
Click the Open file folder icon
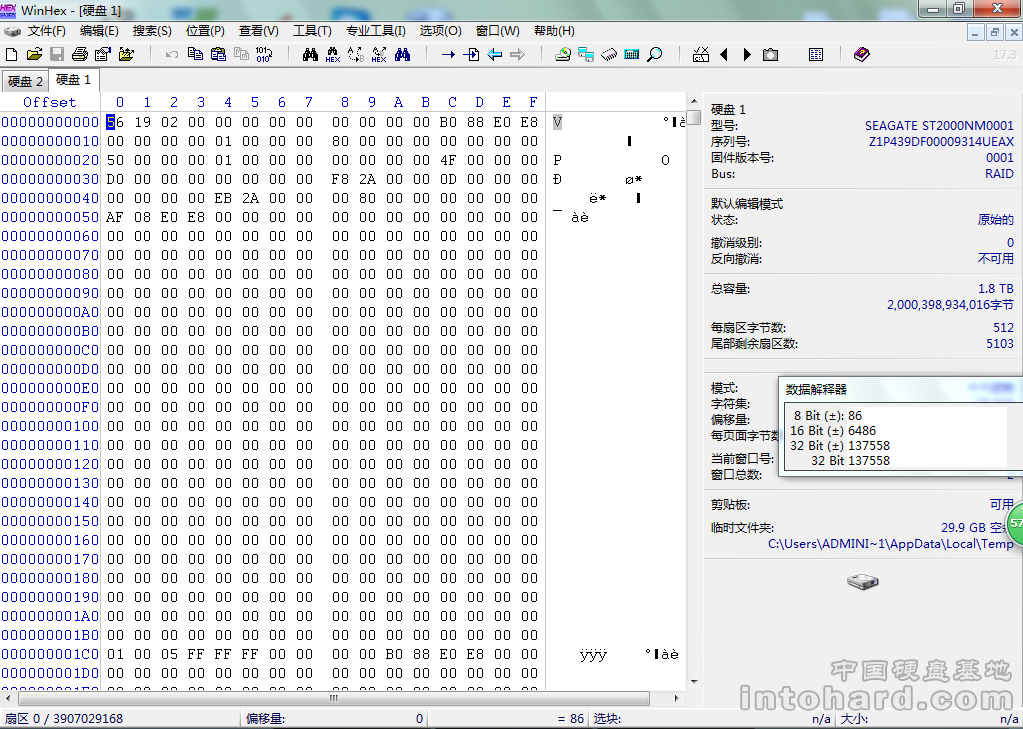tap(34, 54)
